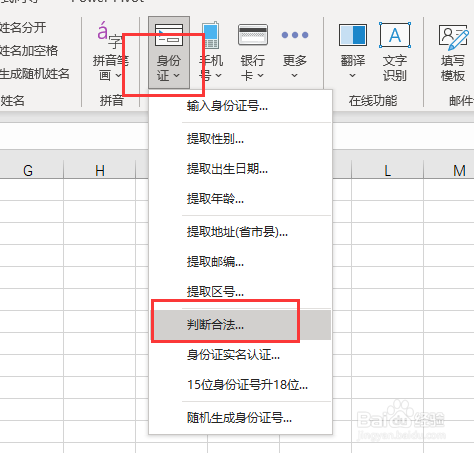The image size is (474, 453).
Task: Select 提取地址(省市县)... menu item
Action: pos(240,232)
